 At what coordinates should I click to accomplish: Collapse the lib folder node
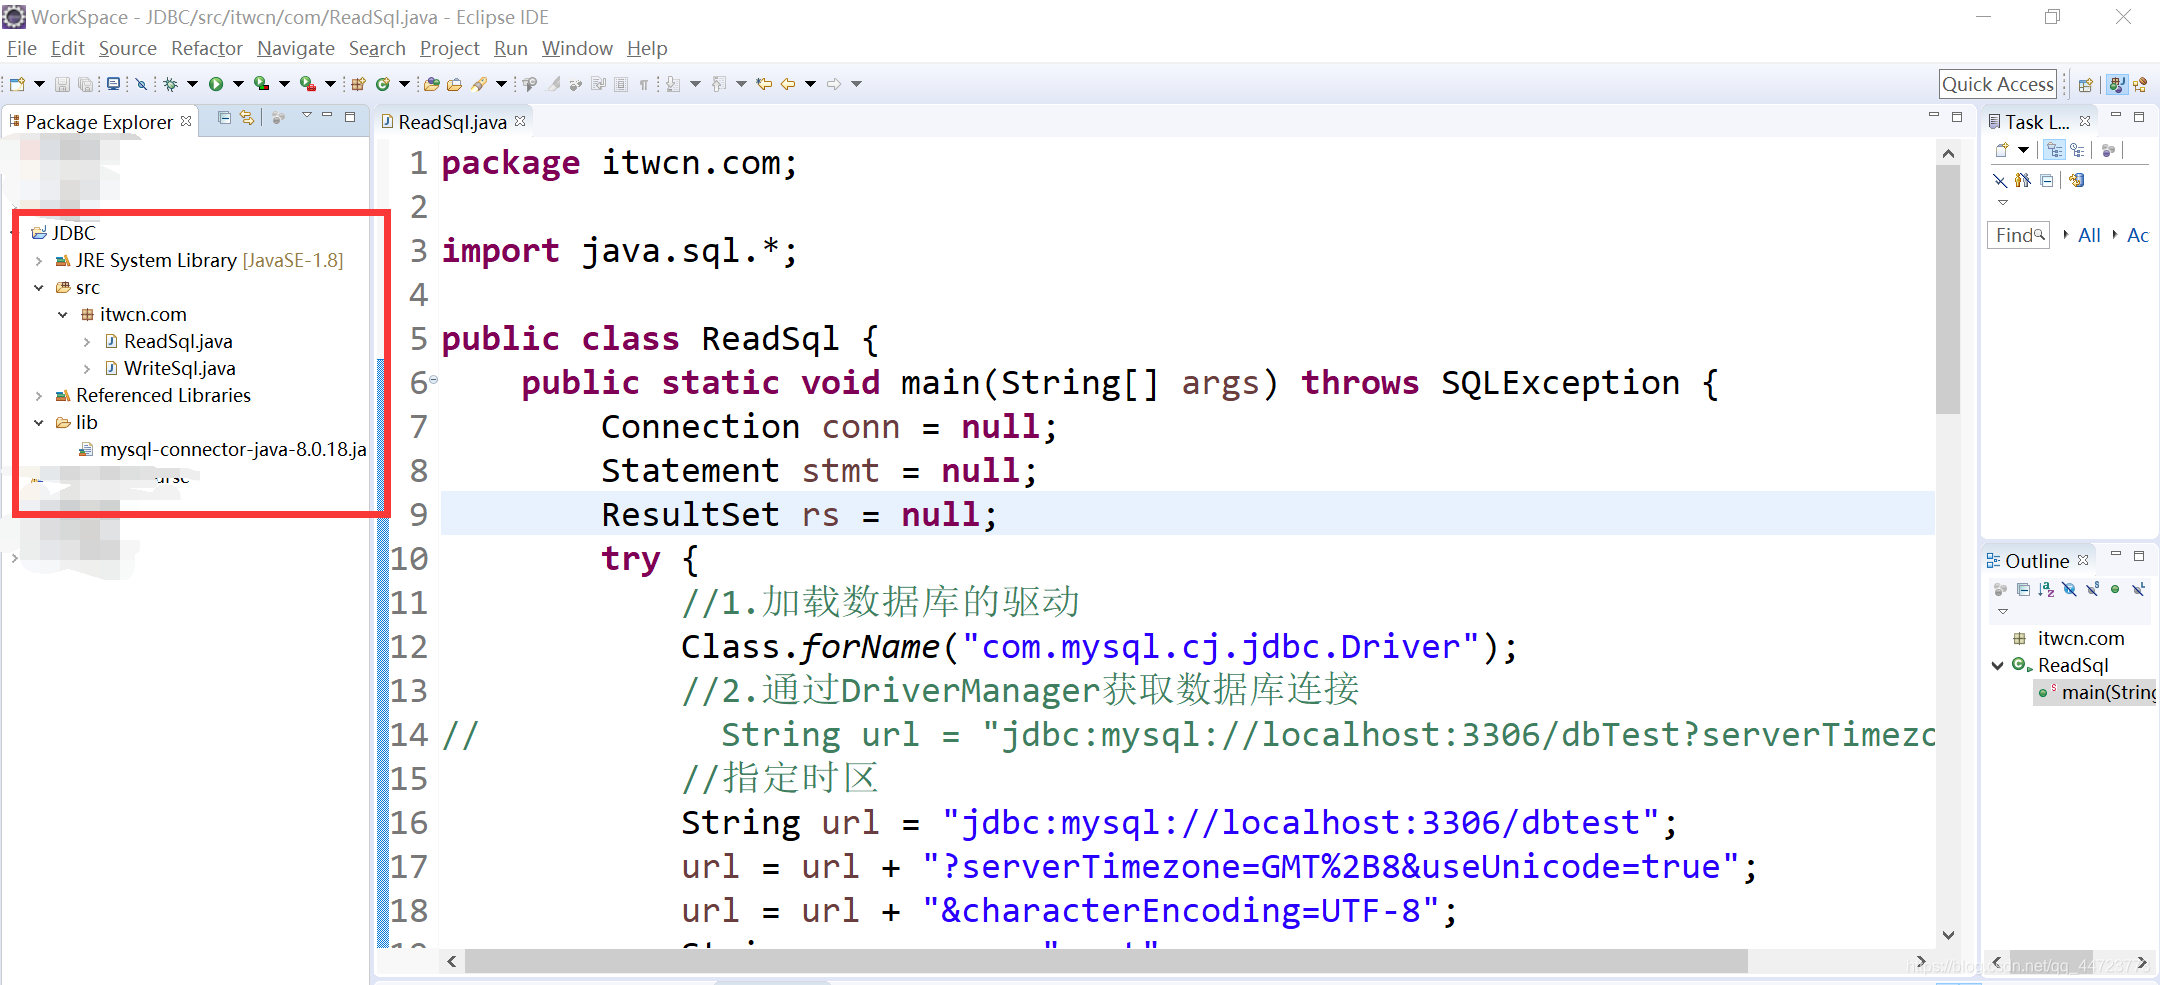38,423
